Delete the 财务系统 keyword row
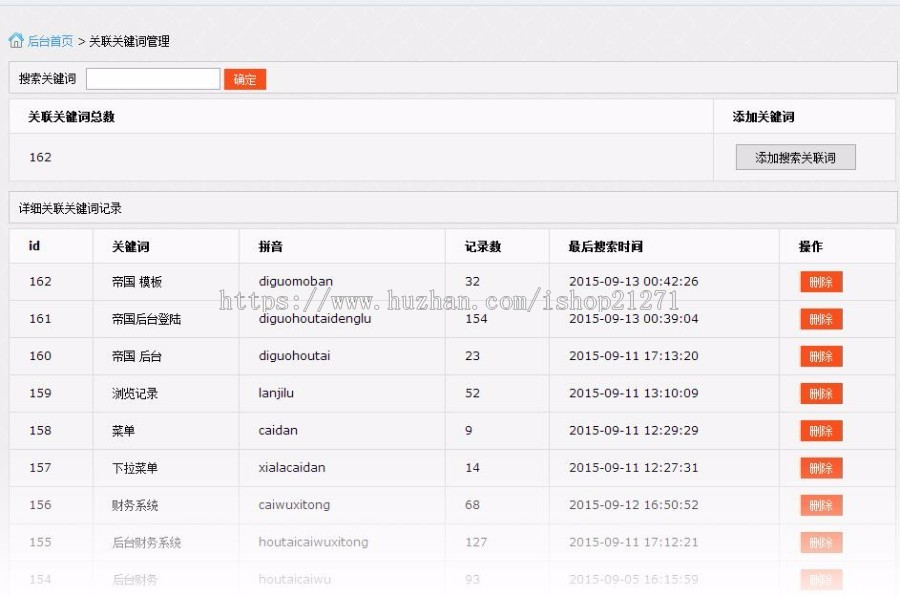The image size is (900, 596). pos(821,505)
